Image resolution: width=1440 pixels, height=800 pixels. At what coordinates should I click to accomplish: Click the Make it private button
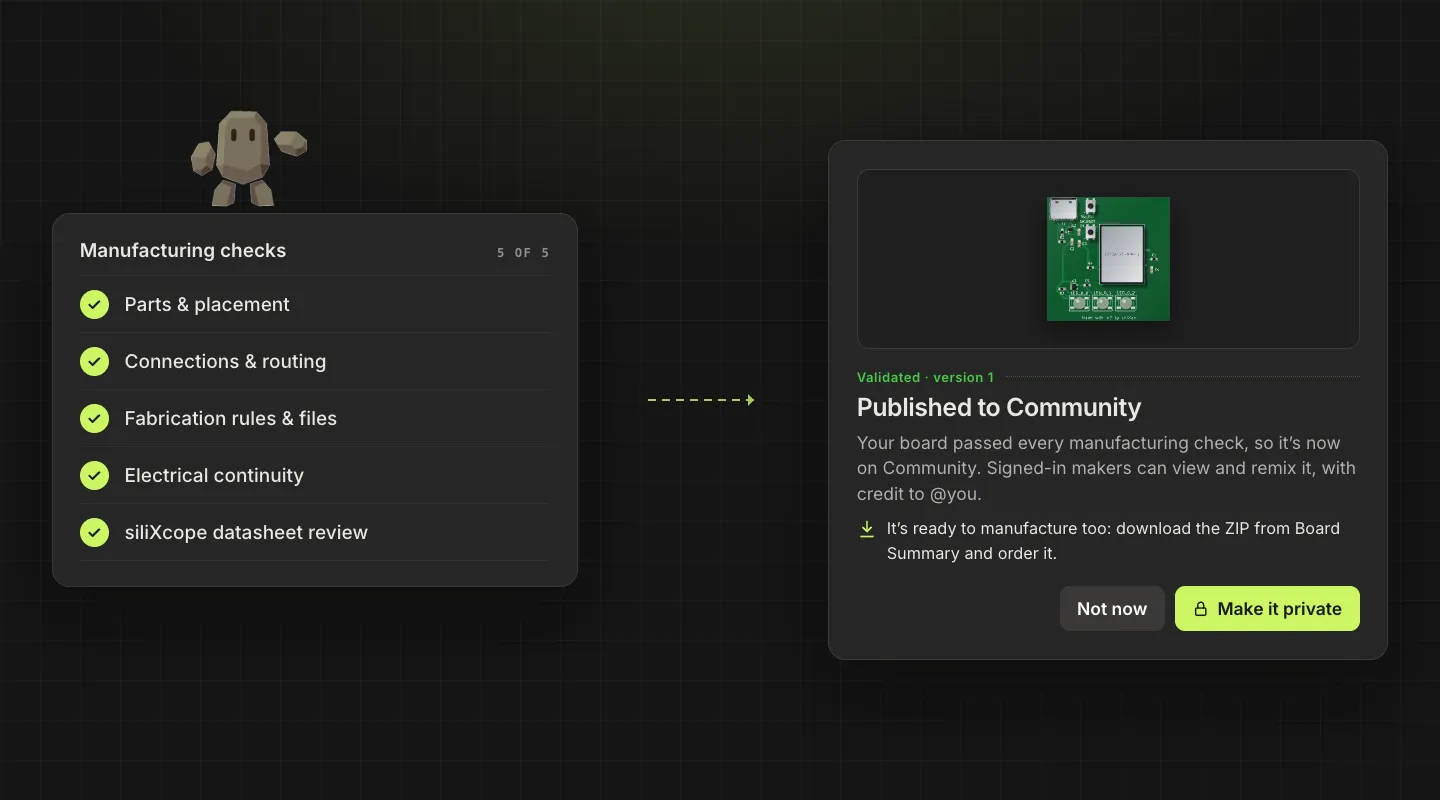point(1267,608)
